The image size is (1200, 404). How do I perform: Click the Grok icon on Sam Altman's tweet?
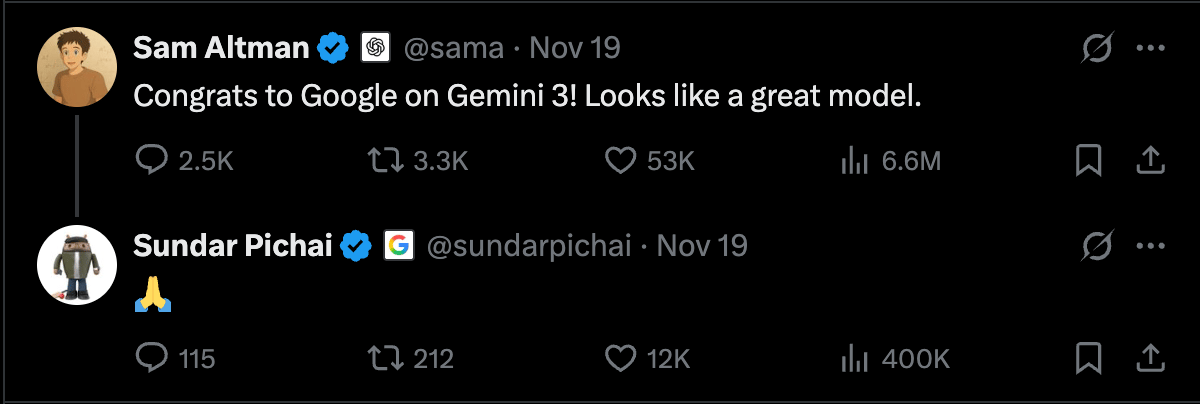click(x=1098, y=48)
